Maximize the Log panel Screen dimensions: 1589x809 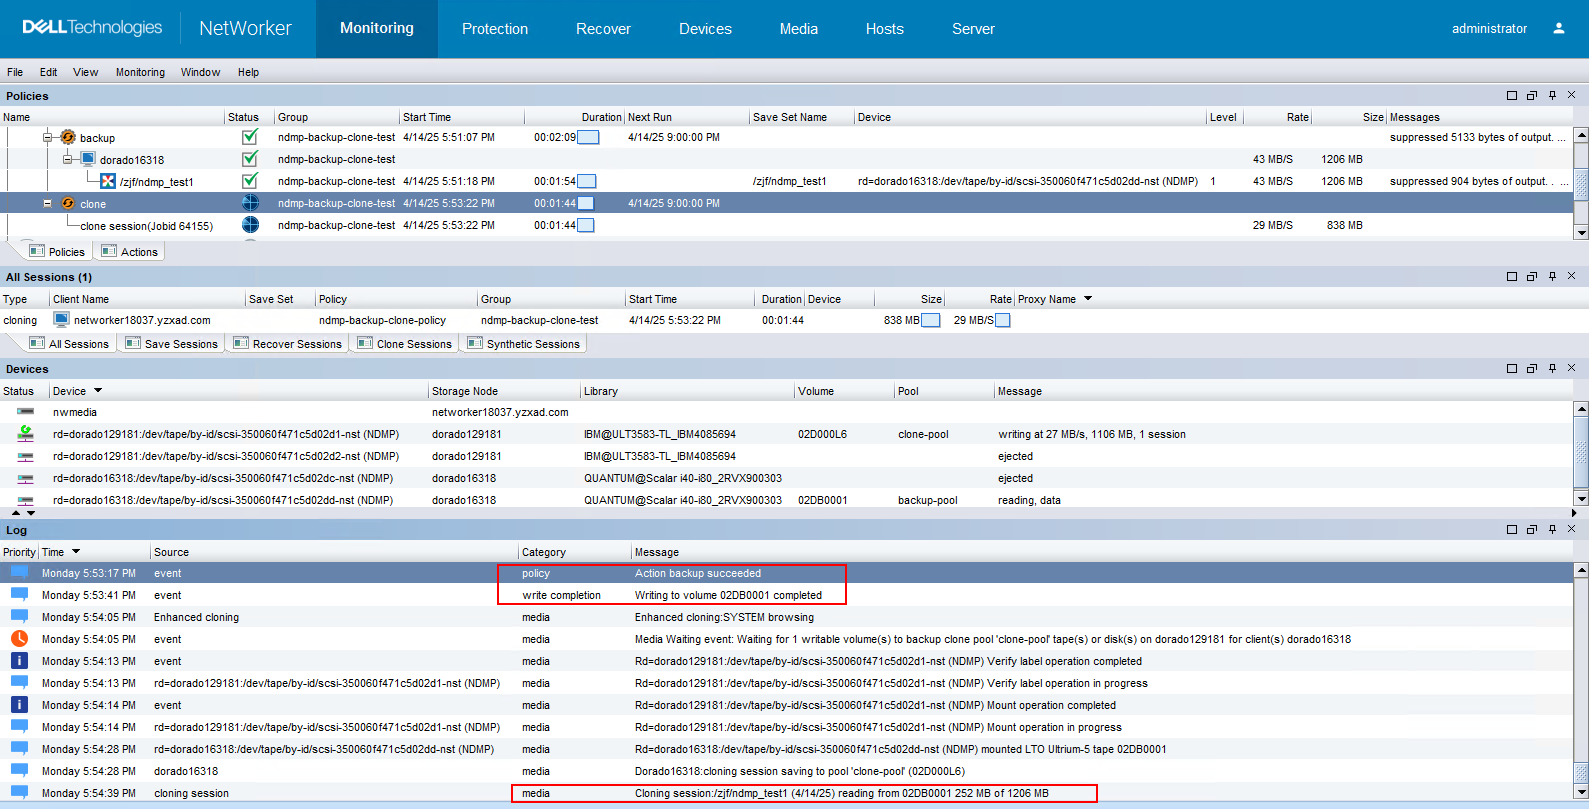click(1512, 529)
